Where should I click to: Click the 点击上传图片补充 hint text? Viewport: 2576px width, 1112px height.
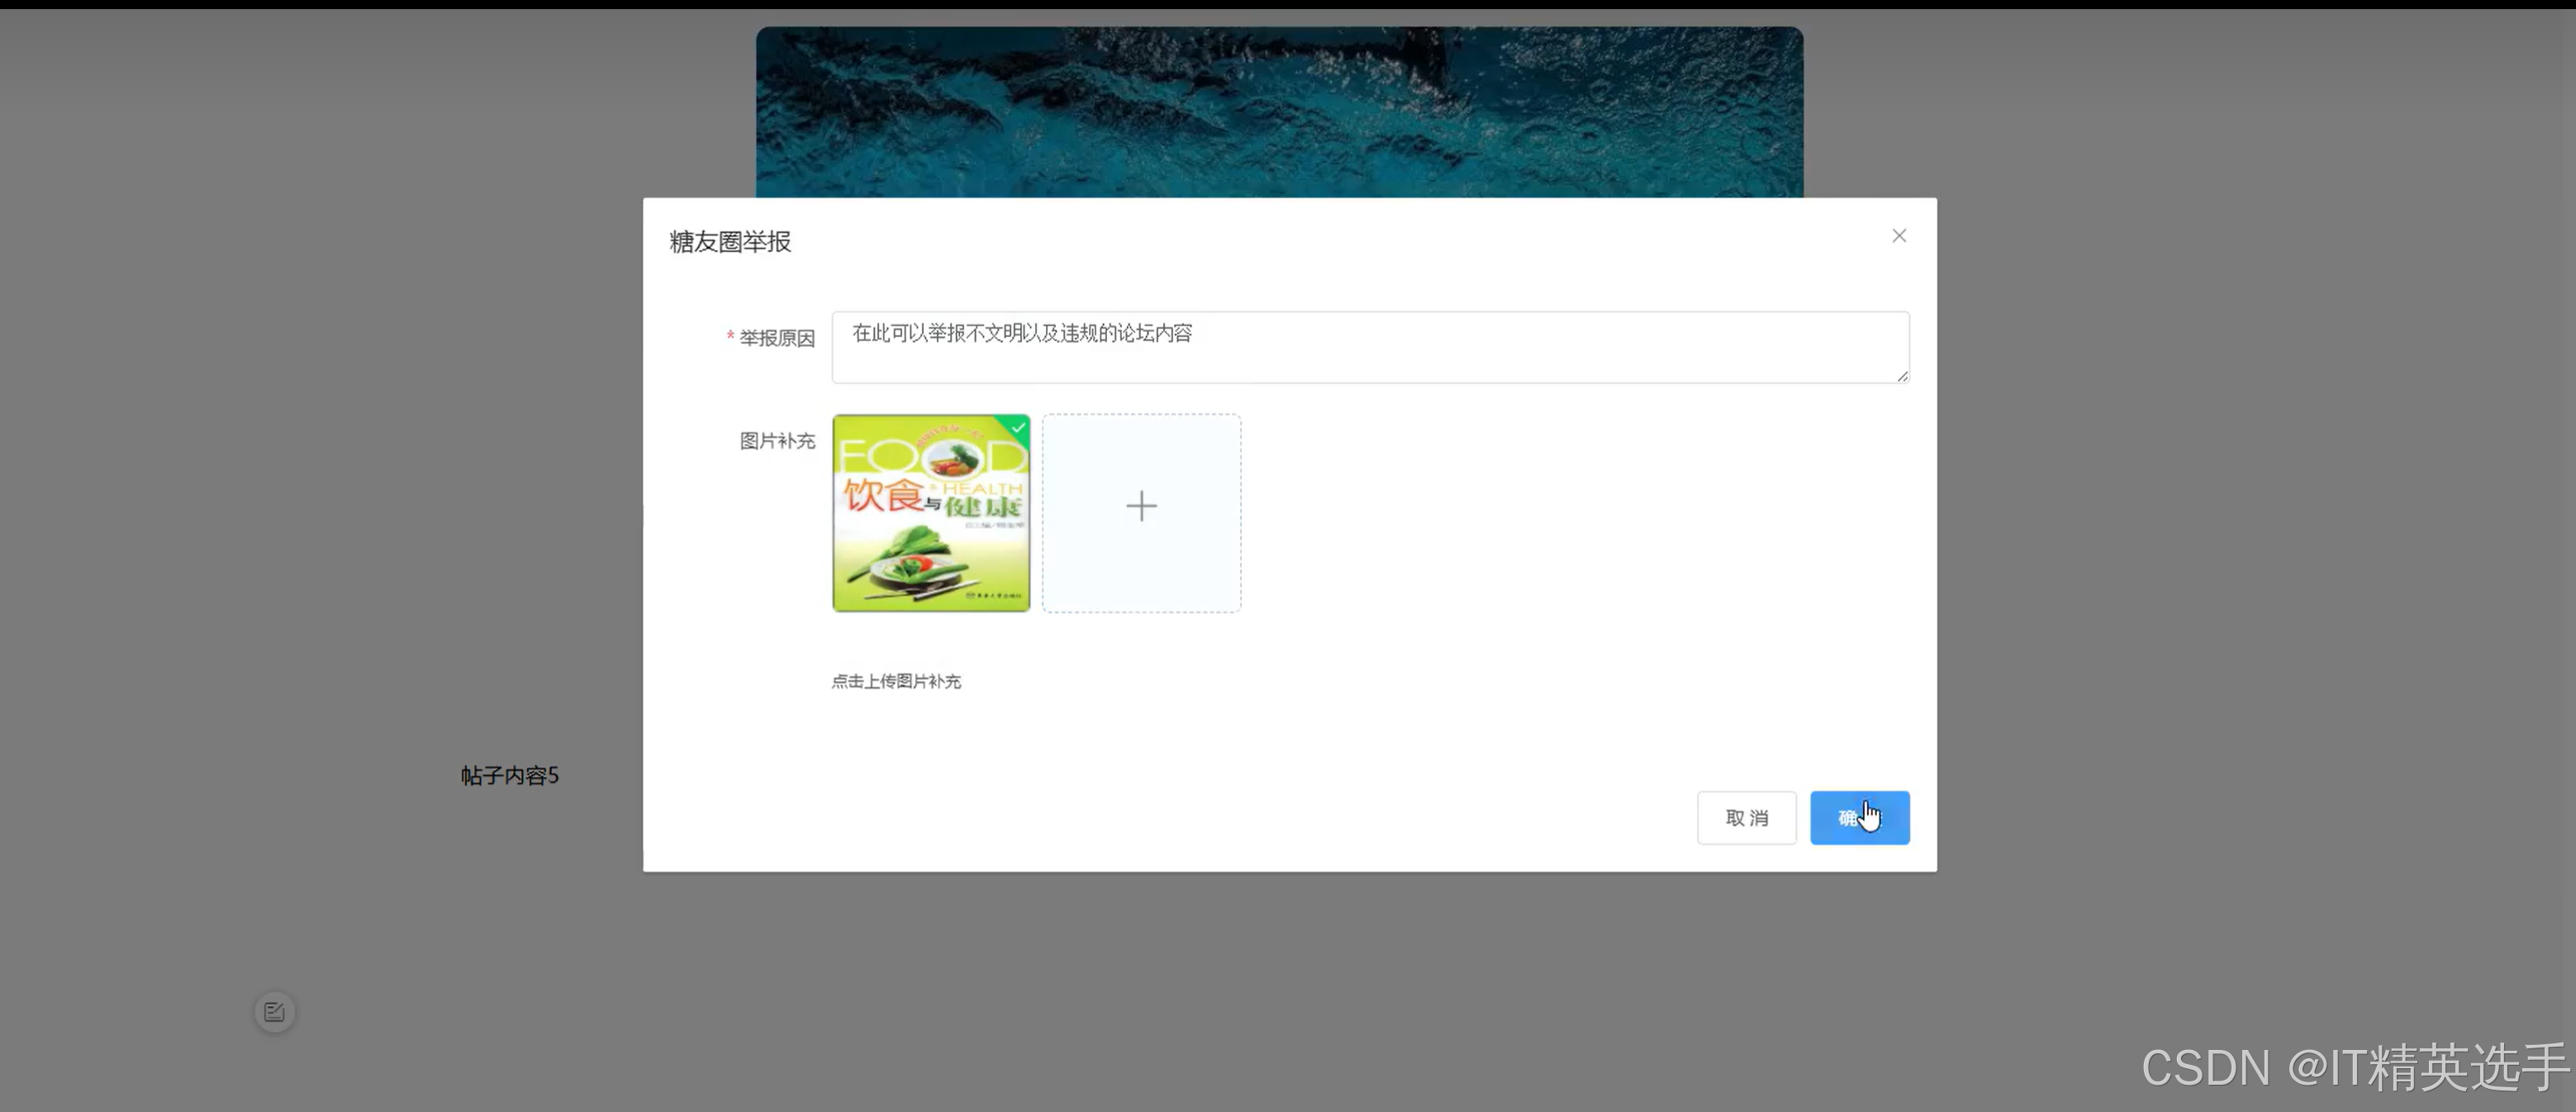896,681
